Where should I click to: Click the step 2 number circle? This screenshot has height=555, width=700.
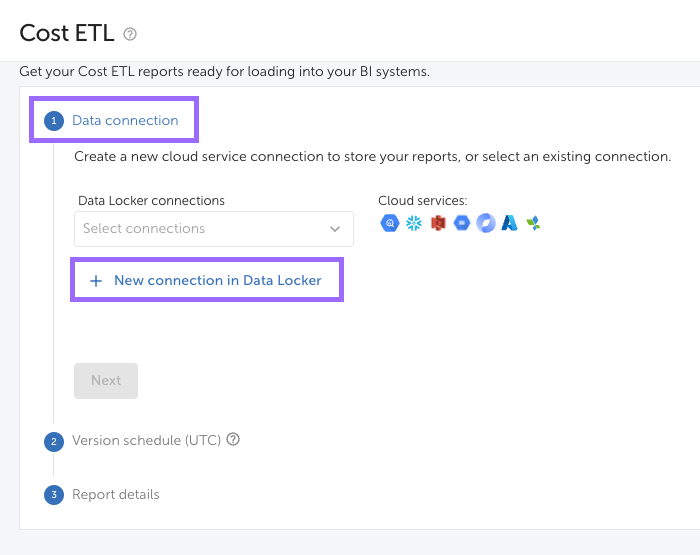[54, 441]
